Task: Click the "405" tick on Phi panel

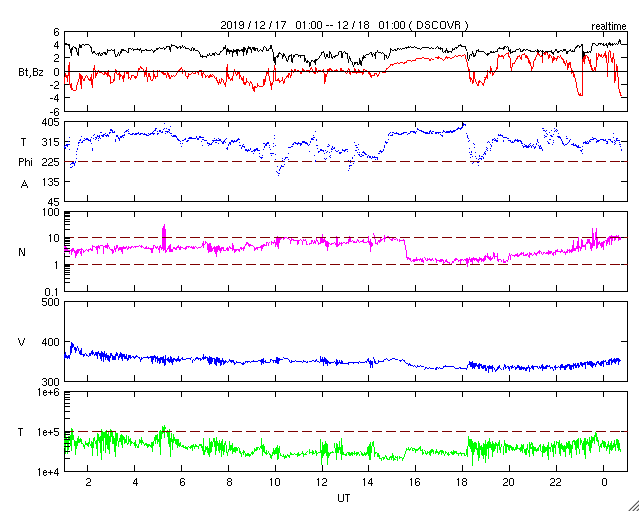Action: pos(51,122)
